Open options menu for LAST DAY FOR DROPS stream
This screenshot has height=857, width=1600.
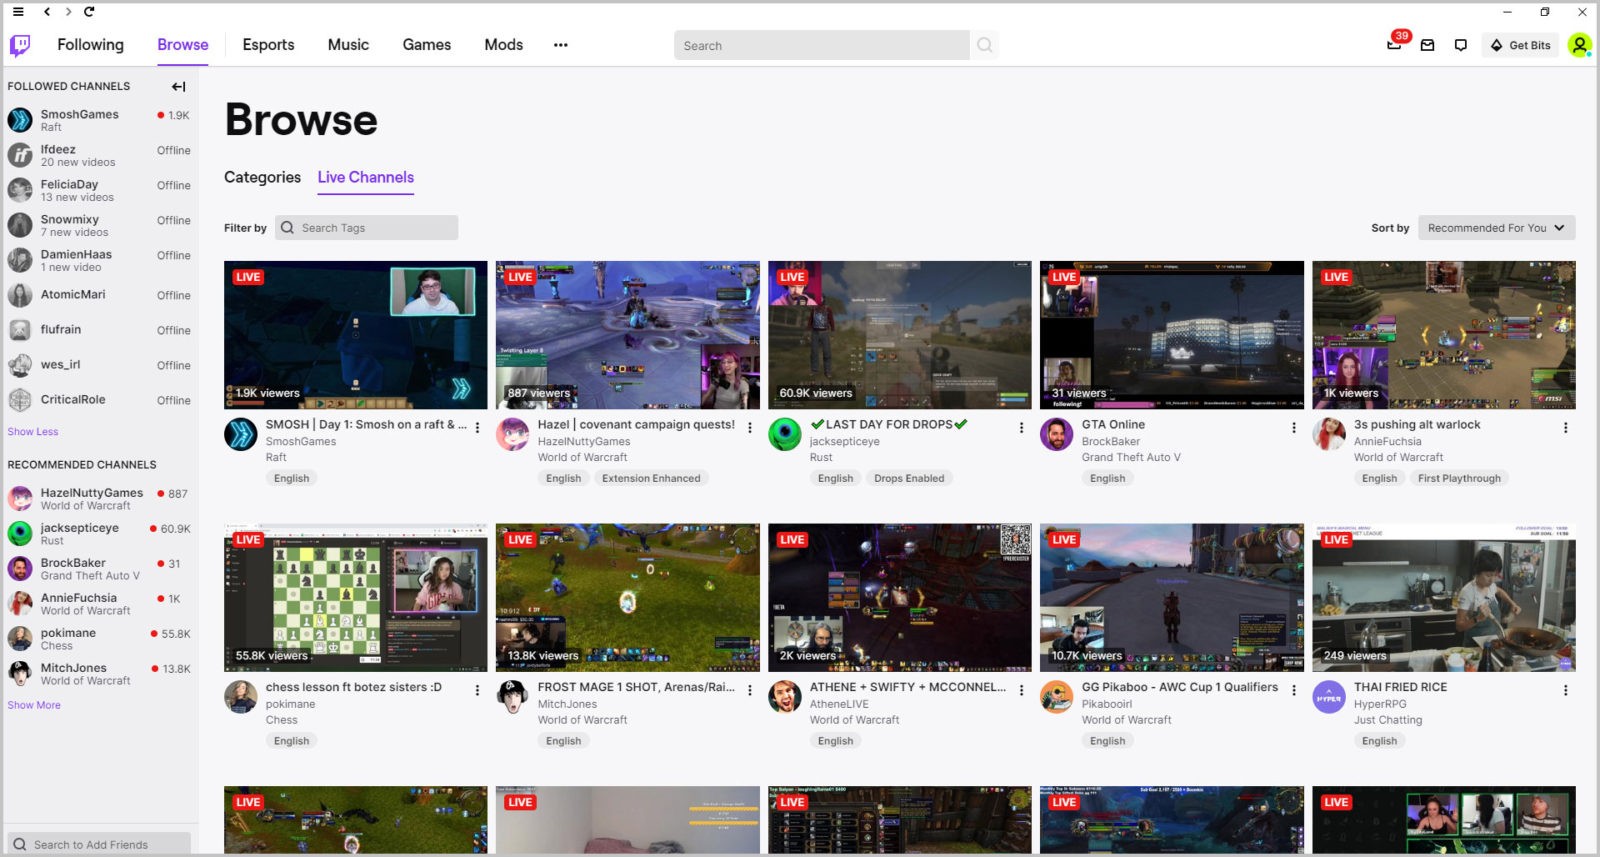(x=1021, y=428)
